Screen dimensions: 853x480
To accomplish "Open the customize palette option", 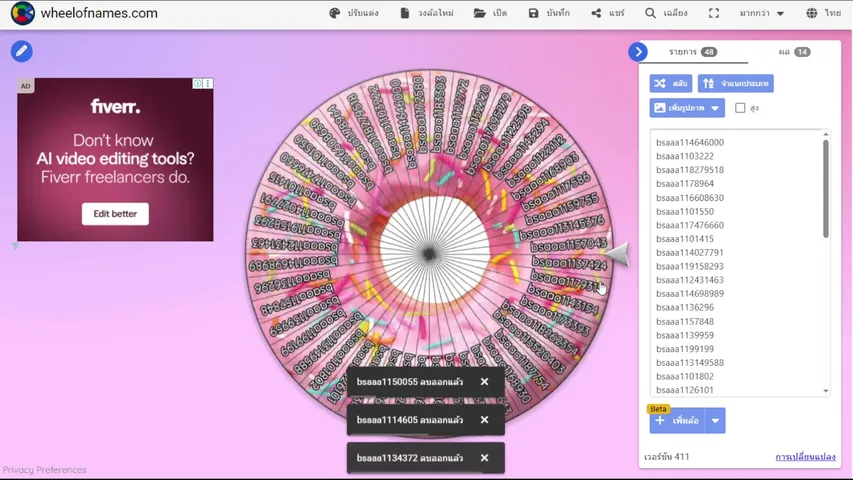I will [x=354, y=13].
